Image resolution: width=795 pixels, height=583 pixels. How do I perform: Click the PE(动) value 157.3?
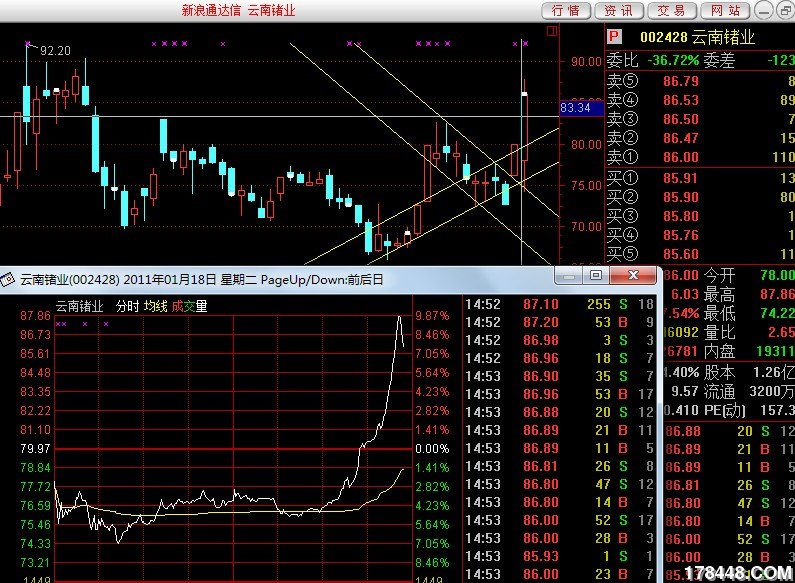click(x=777, y=410)
